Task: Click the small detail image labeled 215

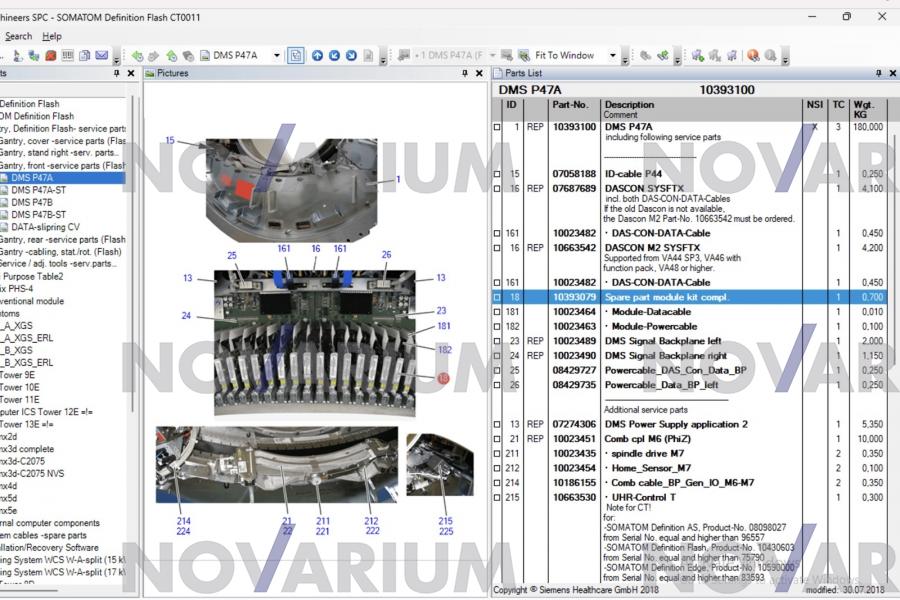Action: pyautogui.click(x=440, y=464)
